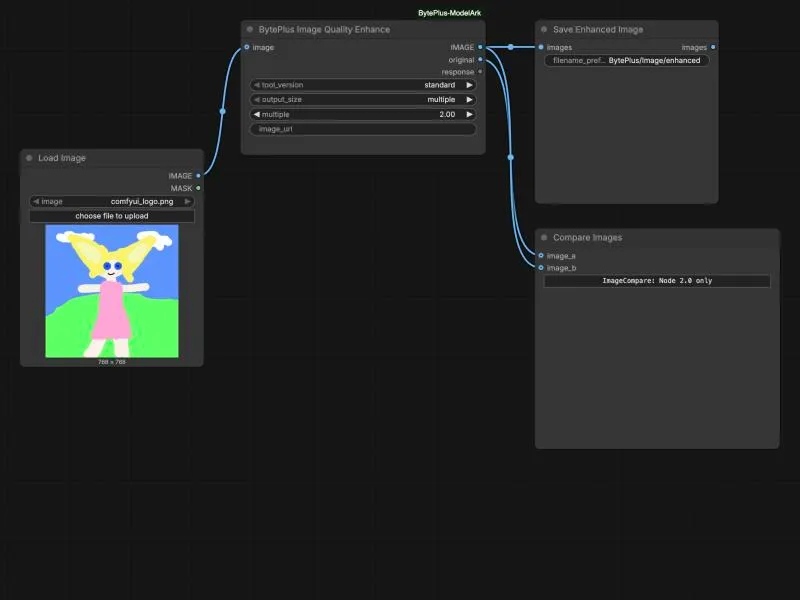Step output_size backward with left arrow
Image resolution: width=800 pixels, height=600 pixels.
(257, 99)
